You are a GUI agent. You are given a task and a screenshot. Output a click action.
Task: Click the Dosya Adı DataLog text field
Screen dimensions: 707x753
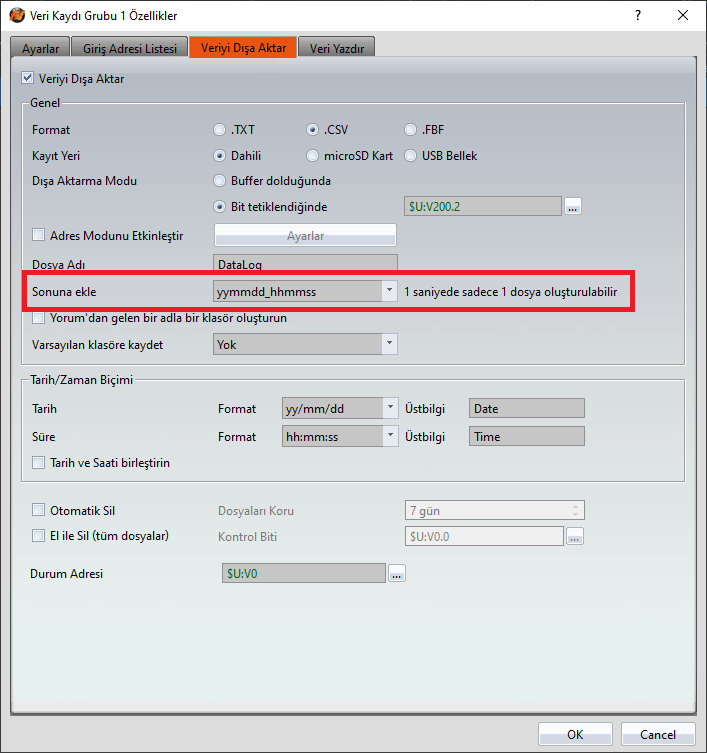[305, 263]
